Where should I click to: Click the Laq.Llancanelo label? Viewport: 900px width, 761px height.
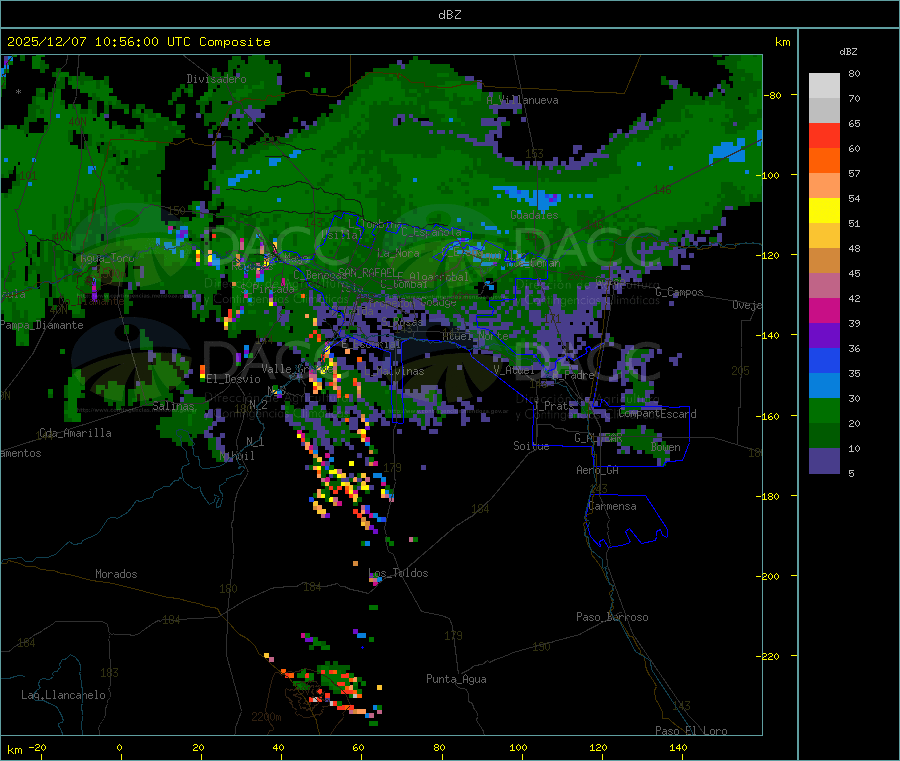click(63, 695)
